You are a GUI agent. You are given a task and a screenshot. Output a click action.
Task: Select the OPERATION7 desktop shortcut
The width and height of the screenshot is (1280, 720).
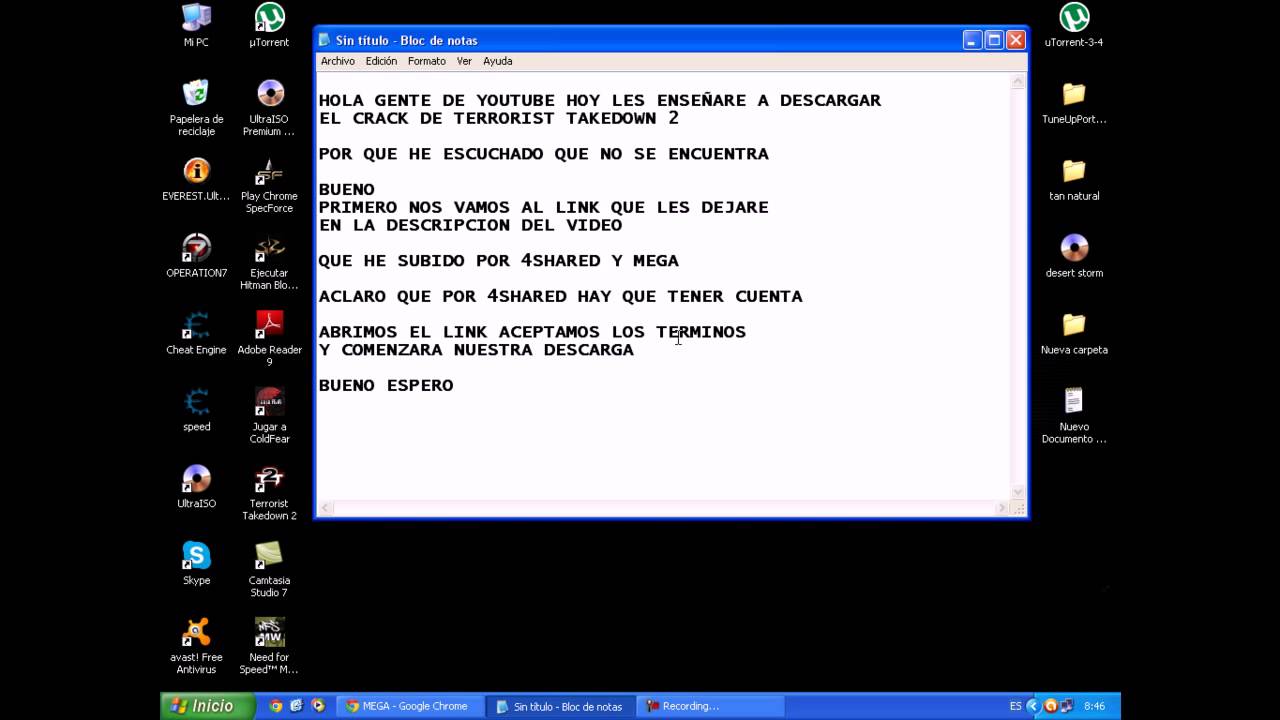coord(196,255)
